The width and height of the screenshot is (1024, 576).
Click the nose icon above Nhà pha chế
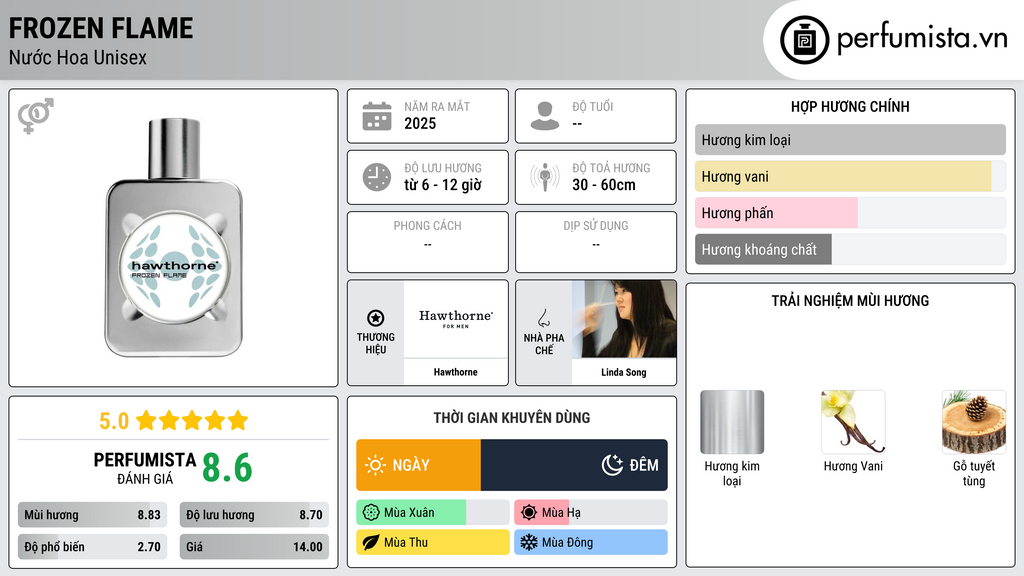[543, 318]
